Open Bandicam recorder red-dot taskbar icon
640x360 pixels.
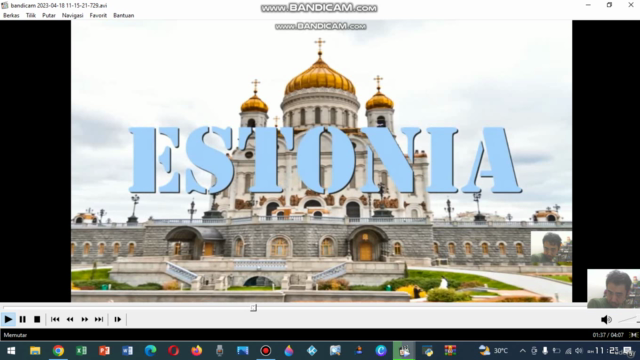pos(266,351)
